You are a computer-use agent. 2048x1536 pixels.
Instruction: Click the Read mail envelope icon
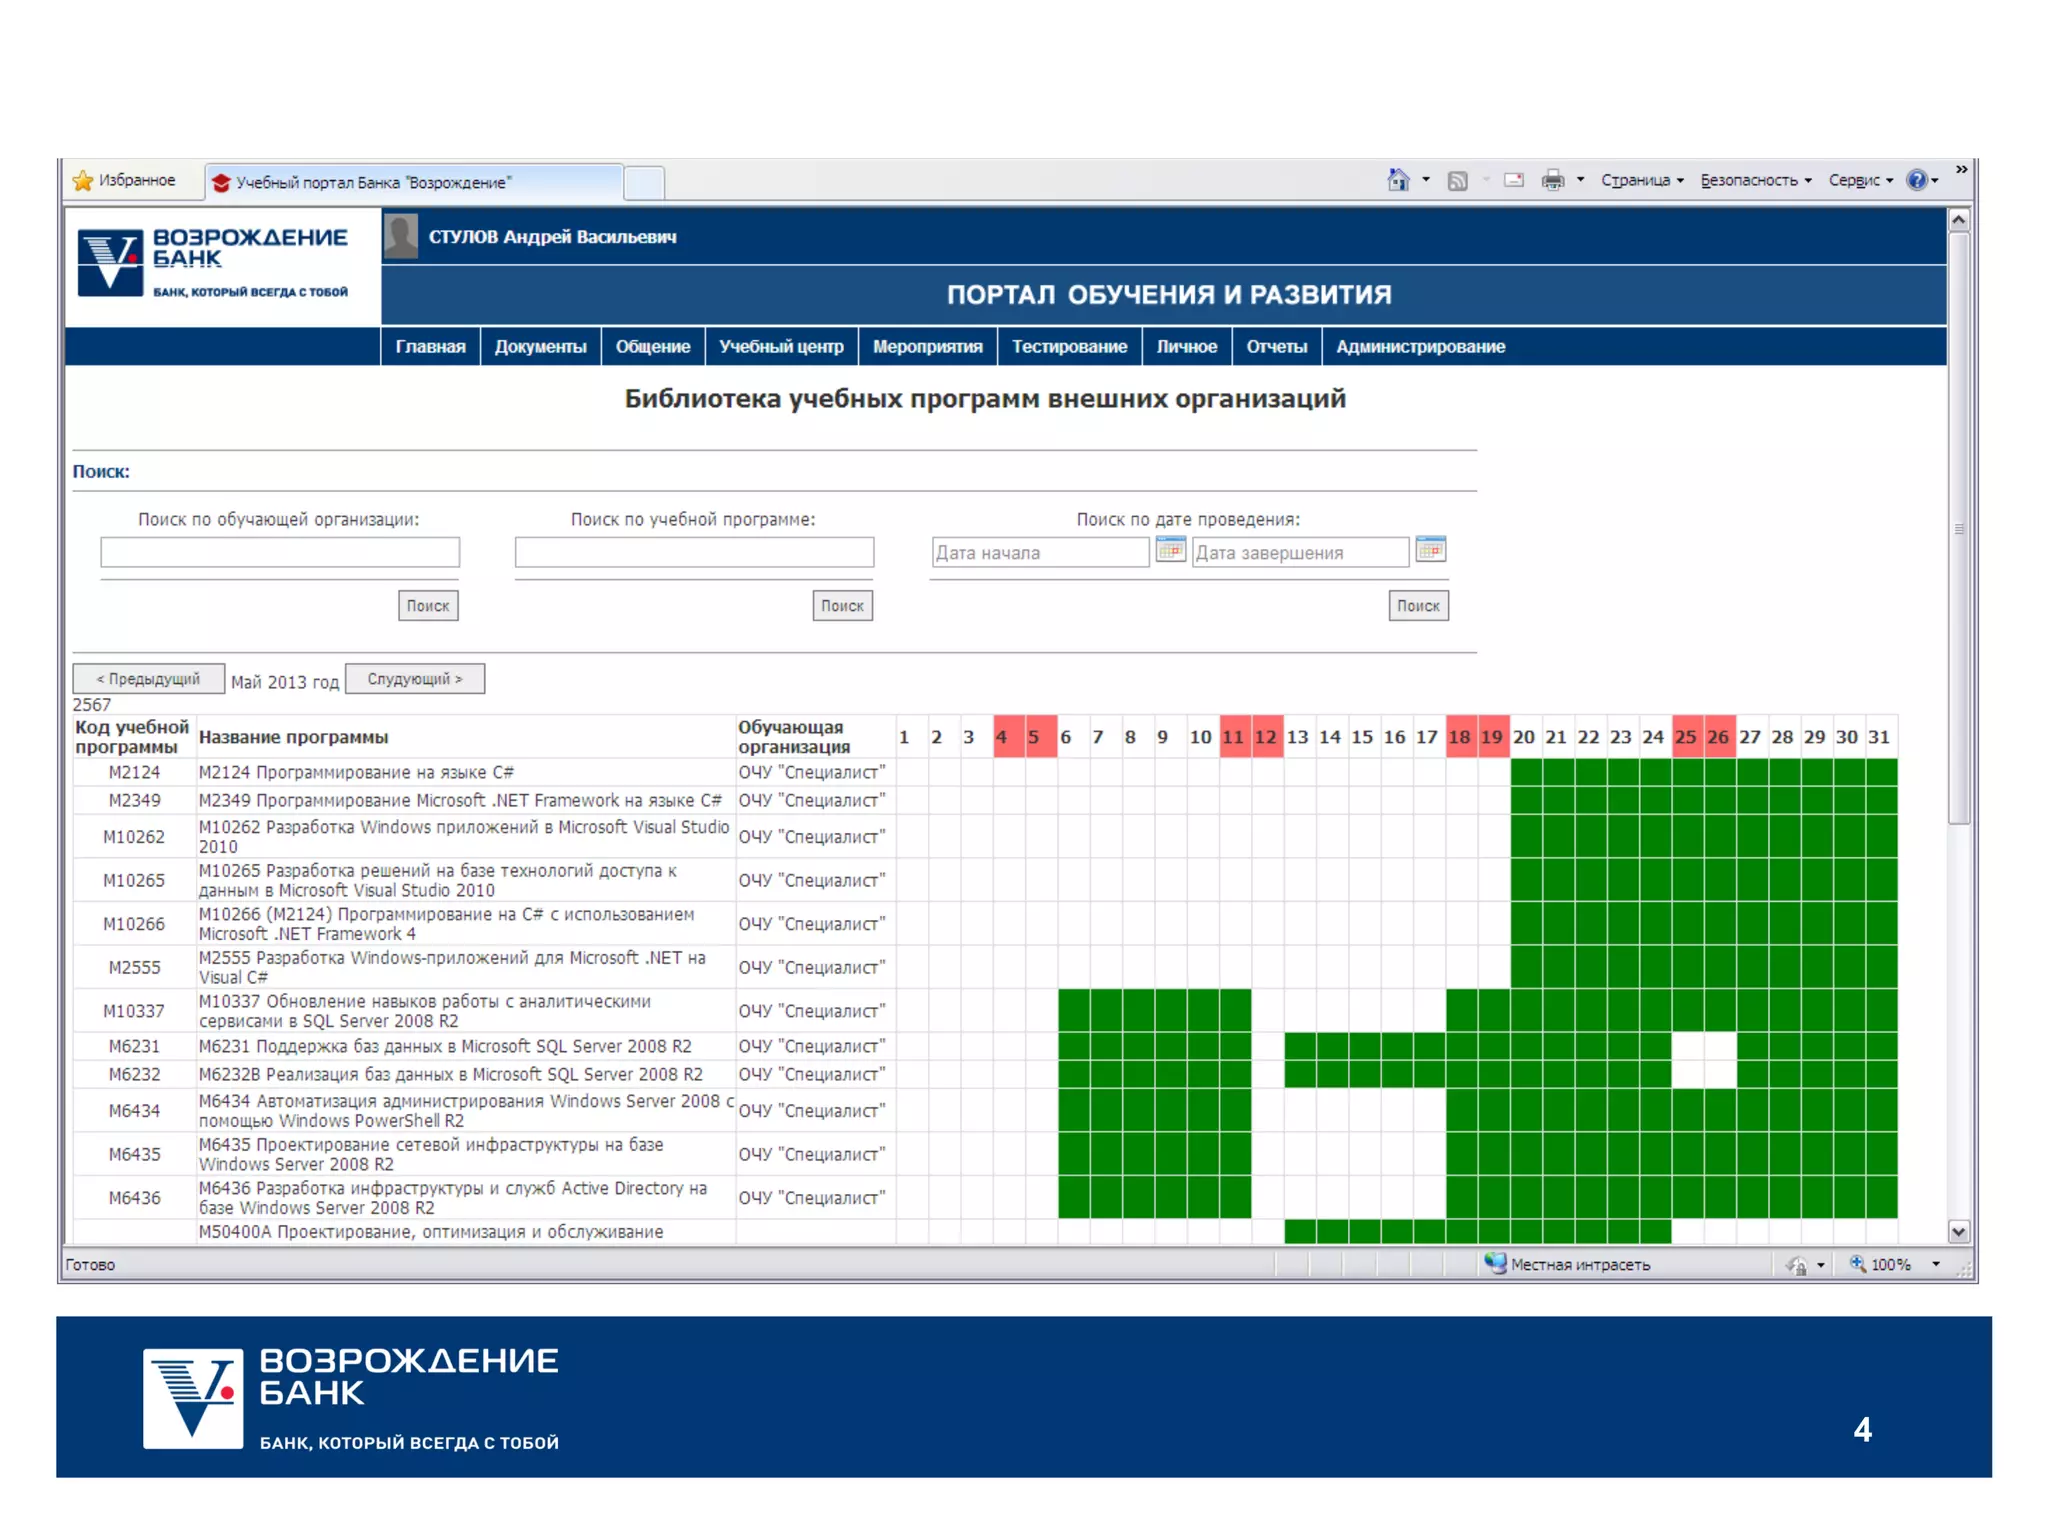pyautogui.click(x=1513, y=181)
